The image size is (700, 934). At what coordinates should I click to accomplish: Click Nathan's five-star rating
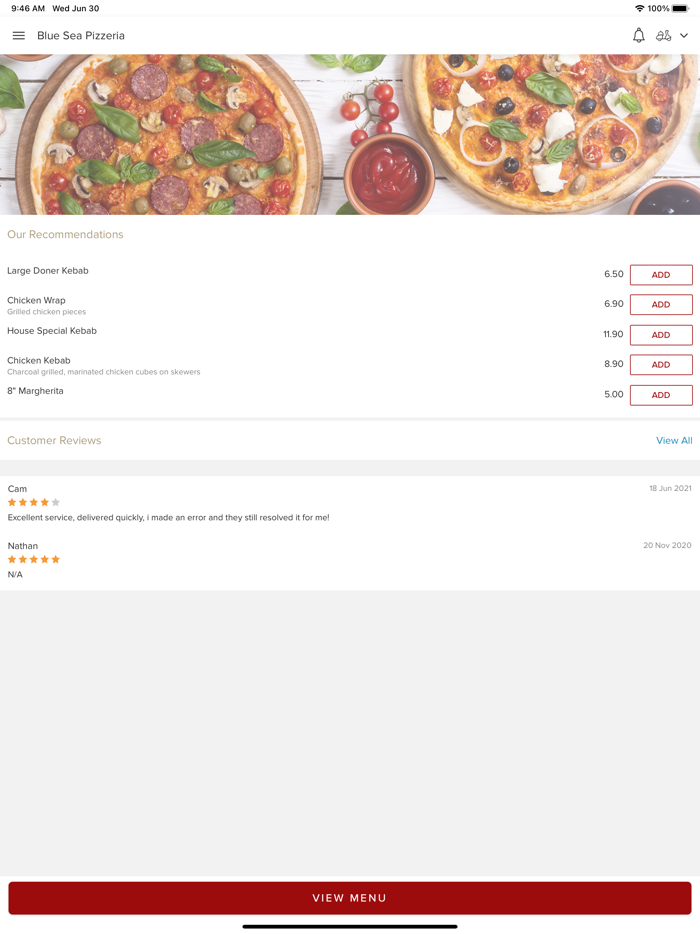pos(32,559)
